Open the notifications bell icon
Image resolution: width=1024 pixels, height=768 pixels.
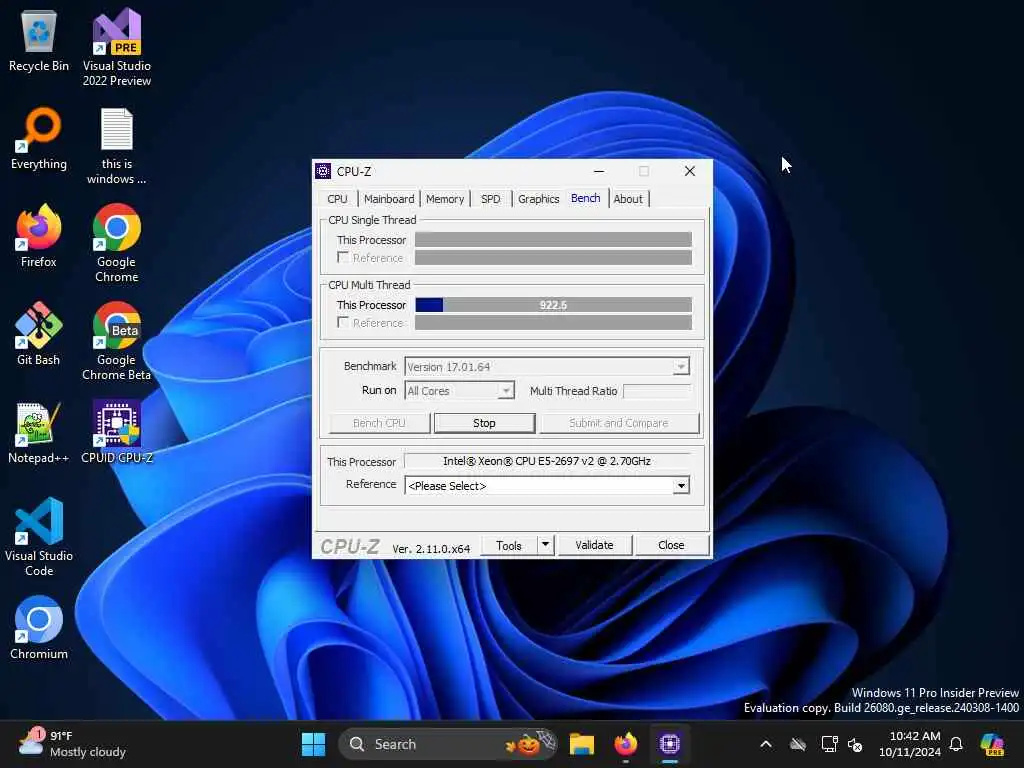pos(956,744)
